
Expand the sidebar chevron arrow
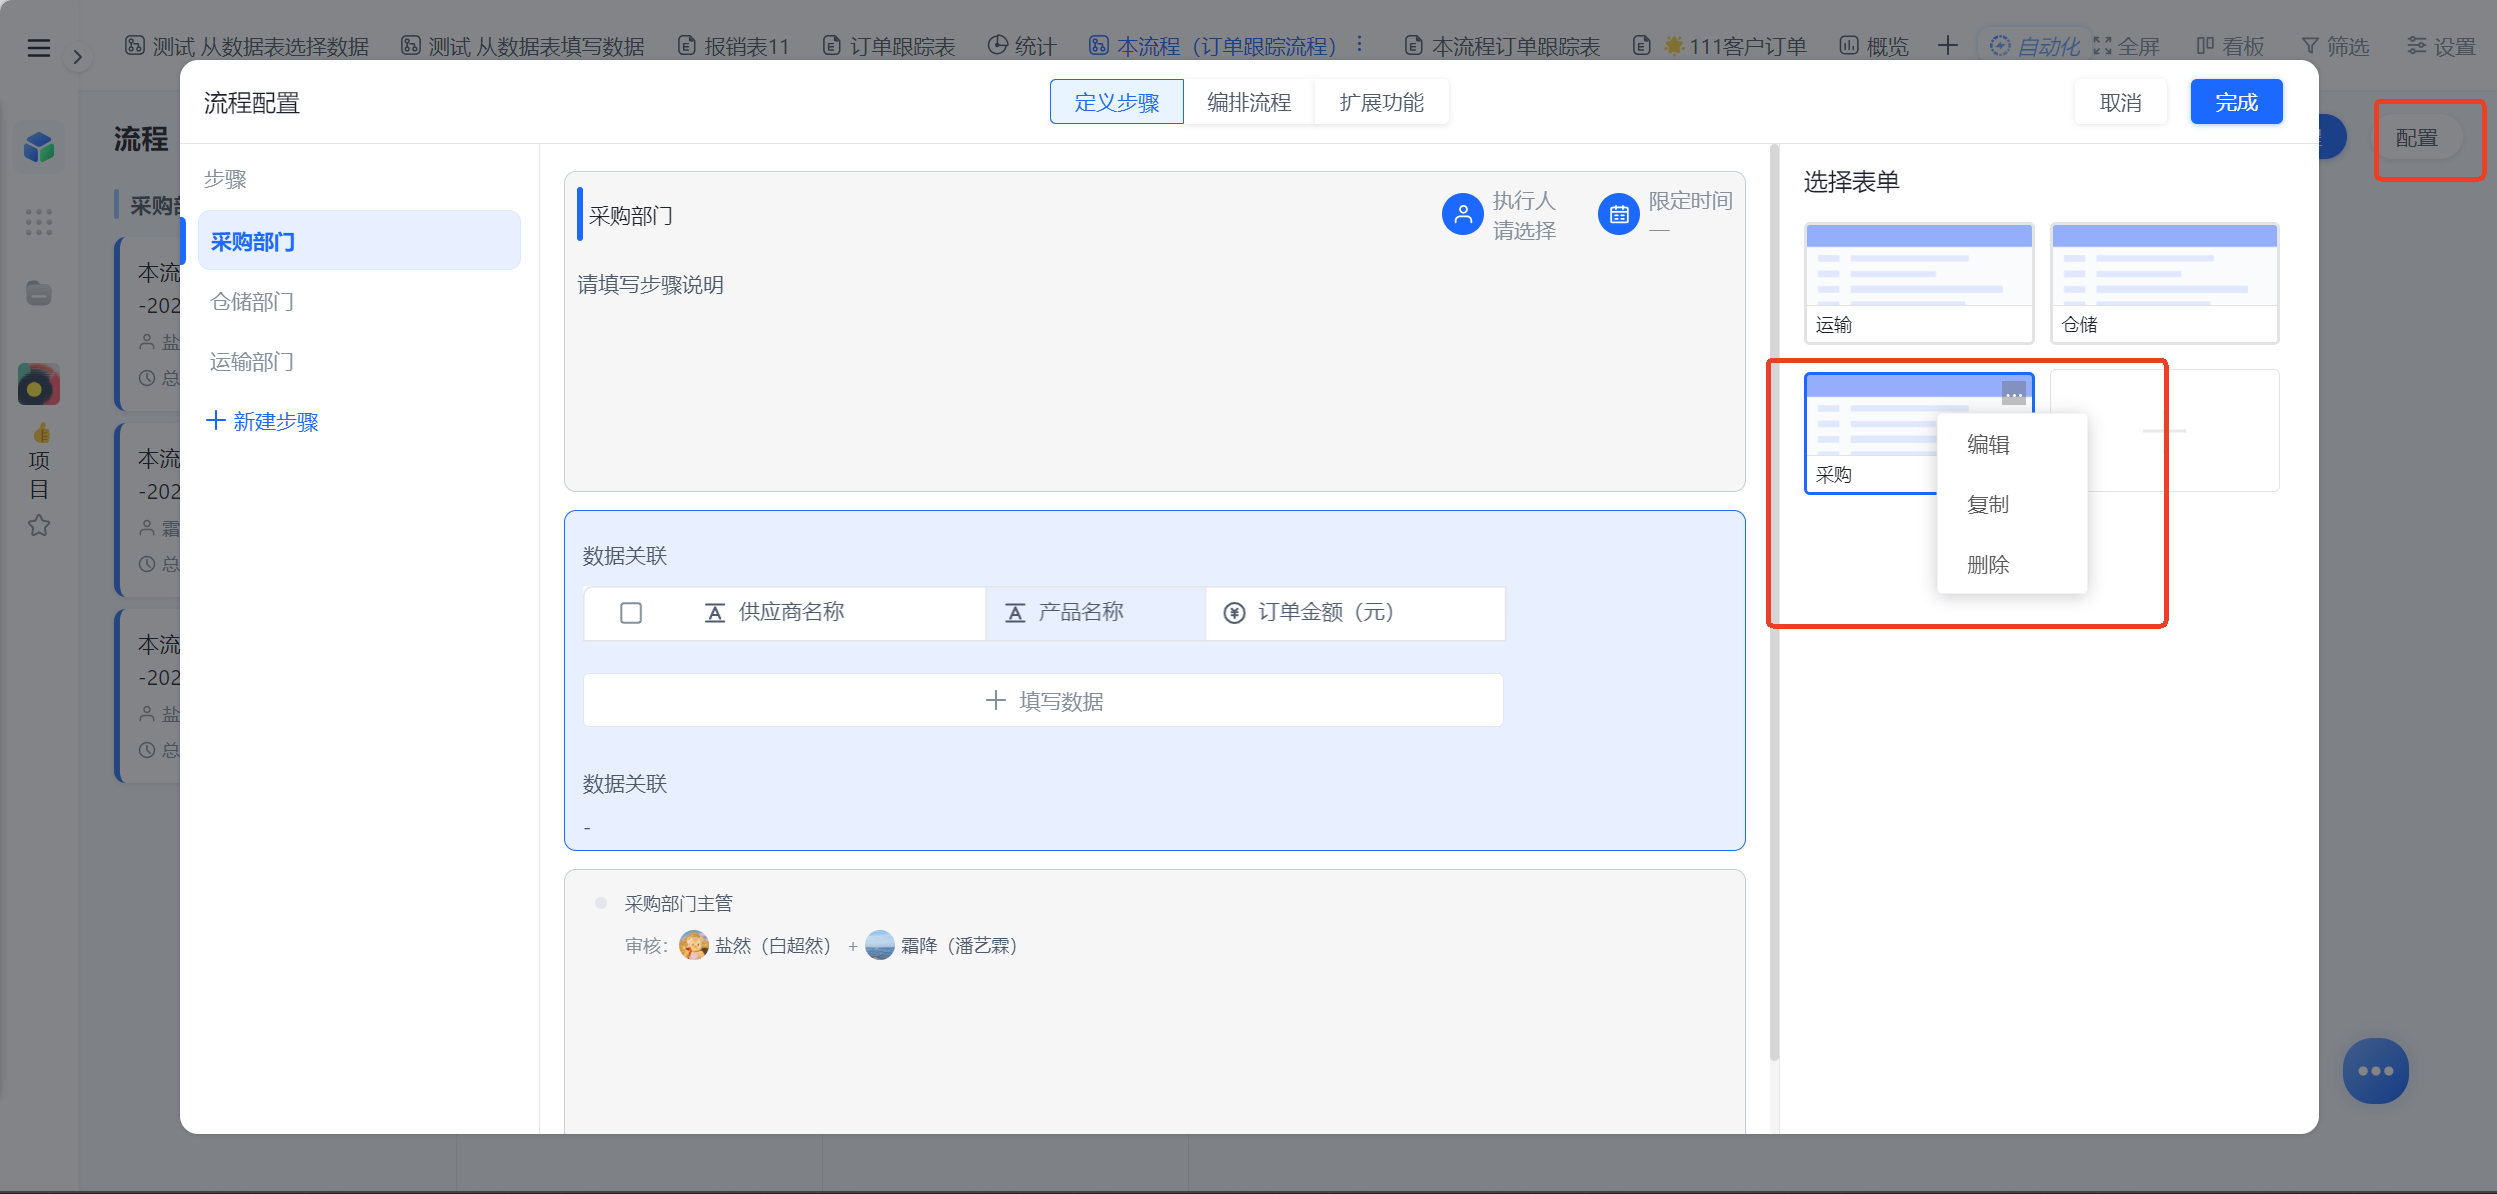pyautogui.click(x=77, y=57)
